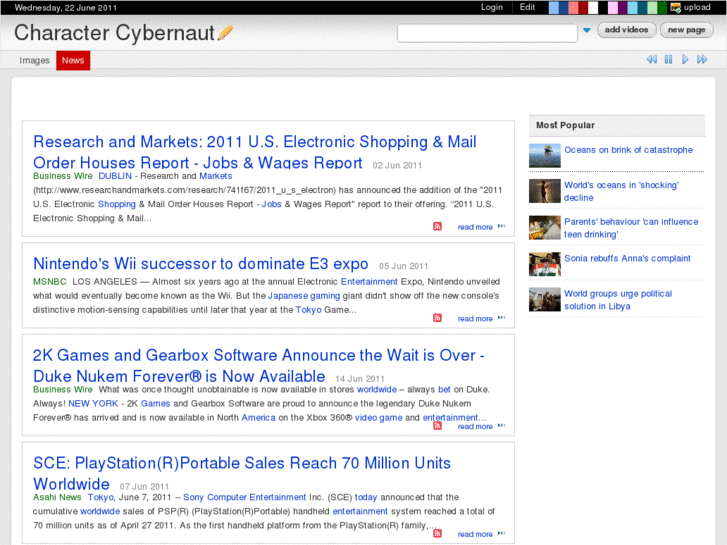Click read more arrows on PlayStation Portable article
The height and width of the screenshot is (545, 727).
click(x=501, y=533)
